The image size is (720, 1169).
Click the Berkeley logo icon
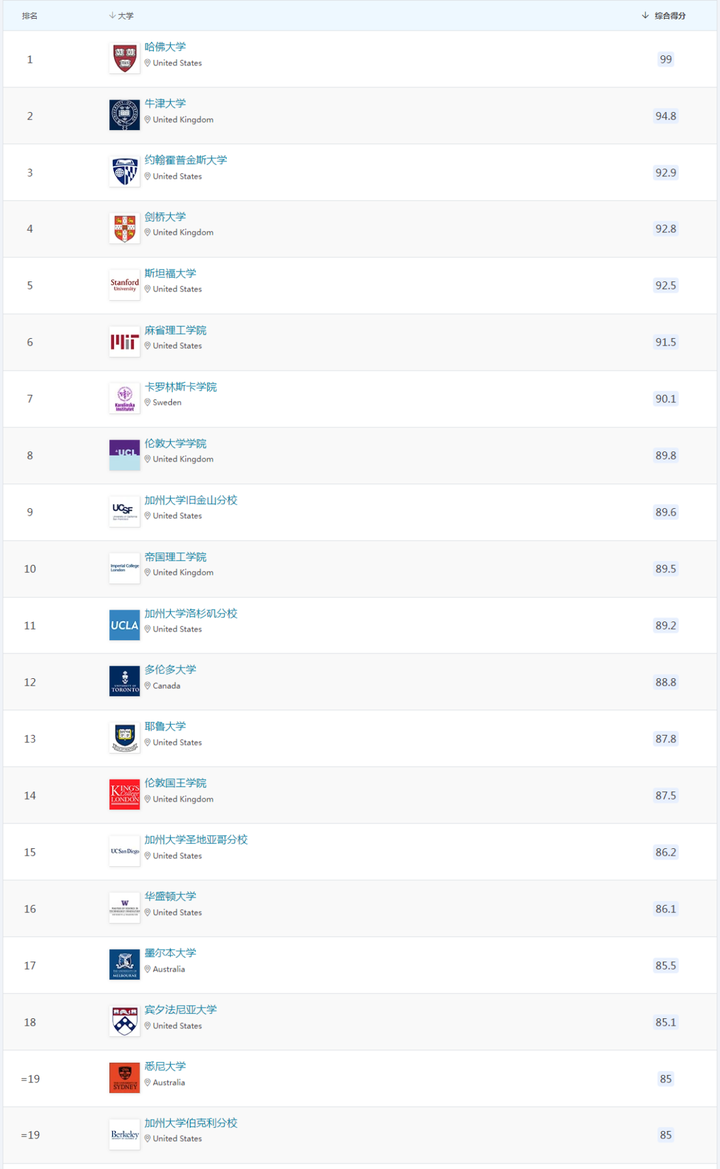point(124,1135)
